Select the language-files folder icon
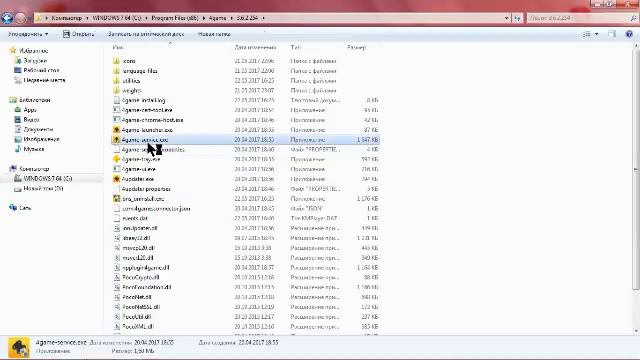640x360 pixels. [x=116, y=71]
